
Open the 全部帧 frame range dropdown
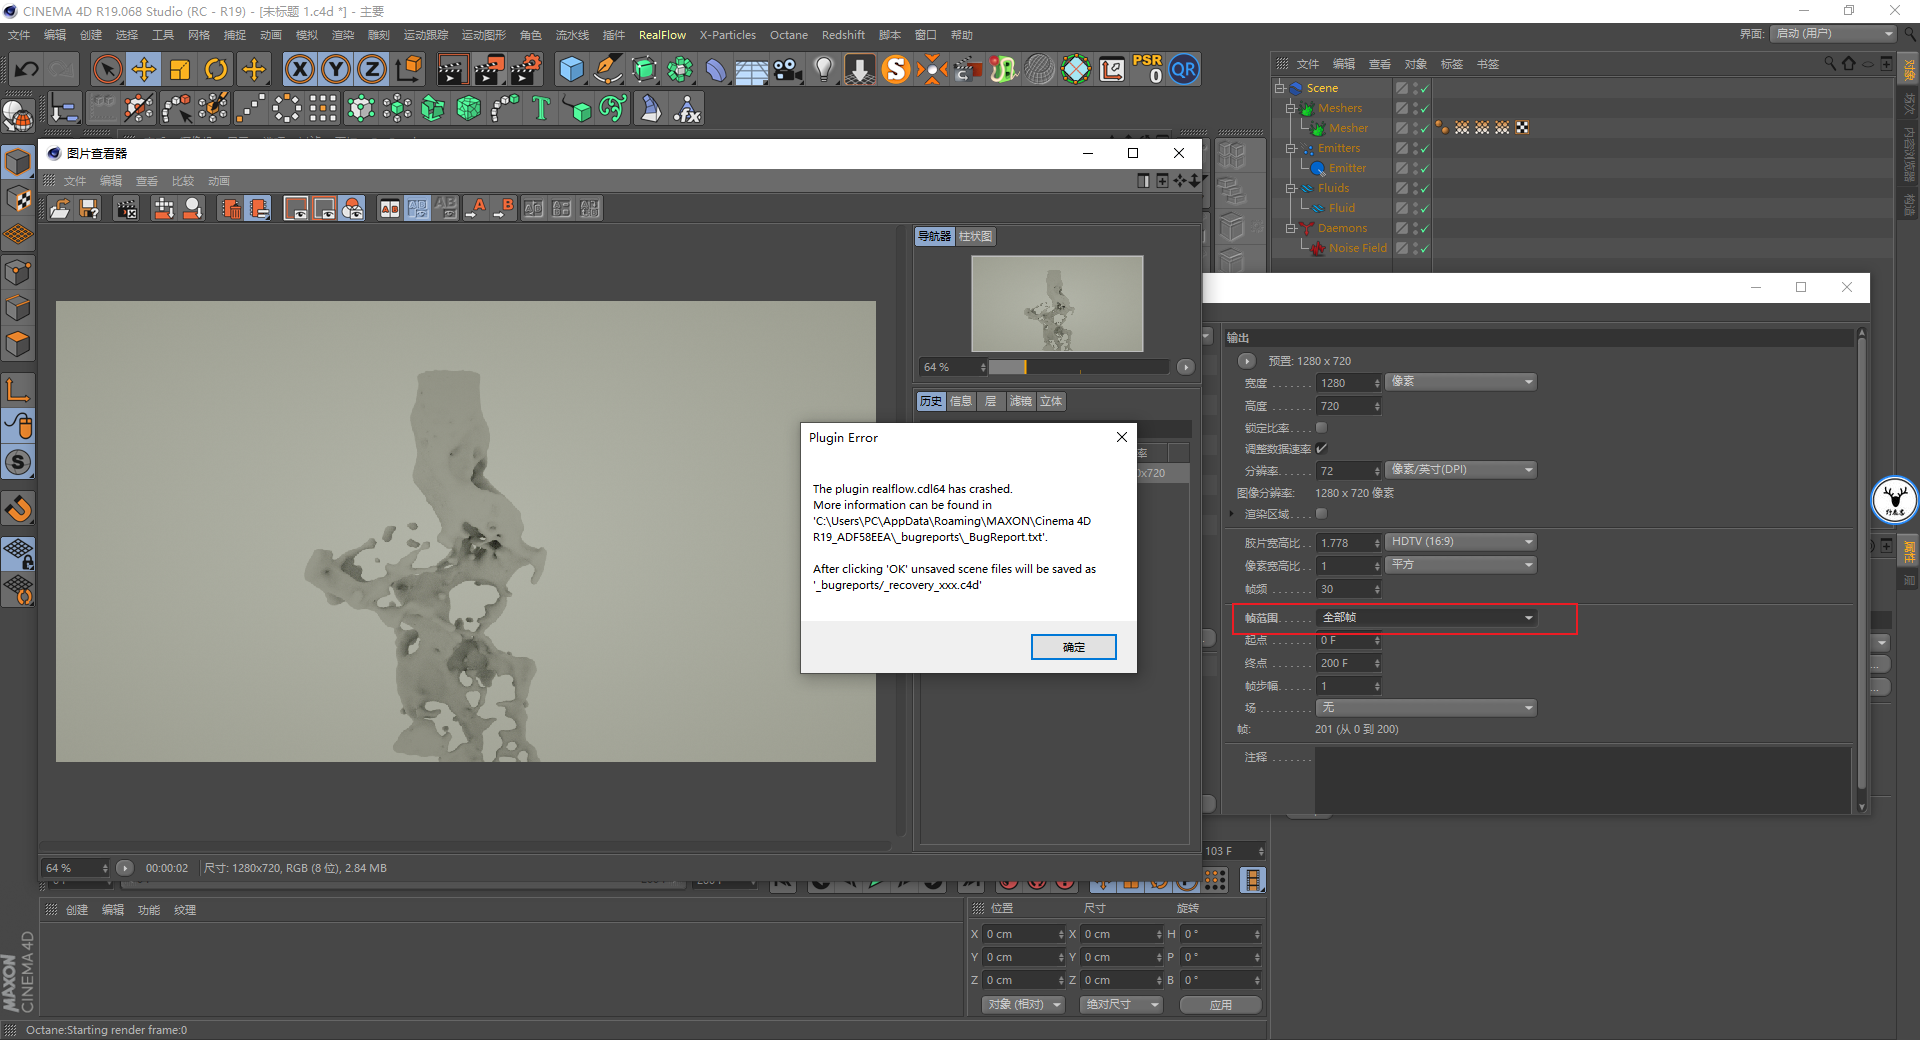point(1427,618)
